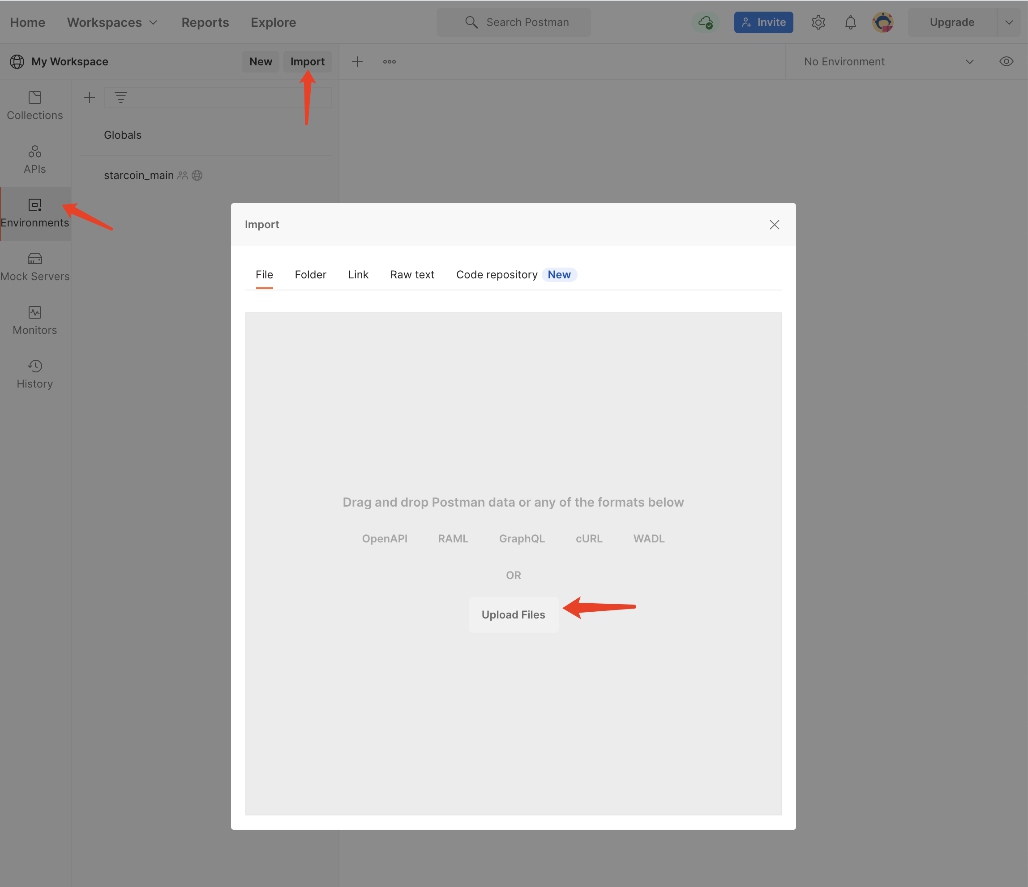This screenshot has width=1028, height=887.
Task: Show History in the sidebar
Action: (35, 373)
